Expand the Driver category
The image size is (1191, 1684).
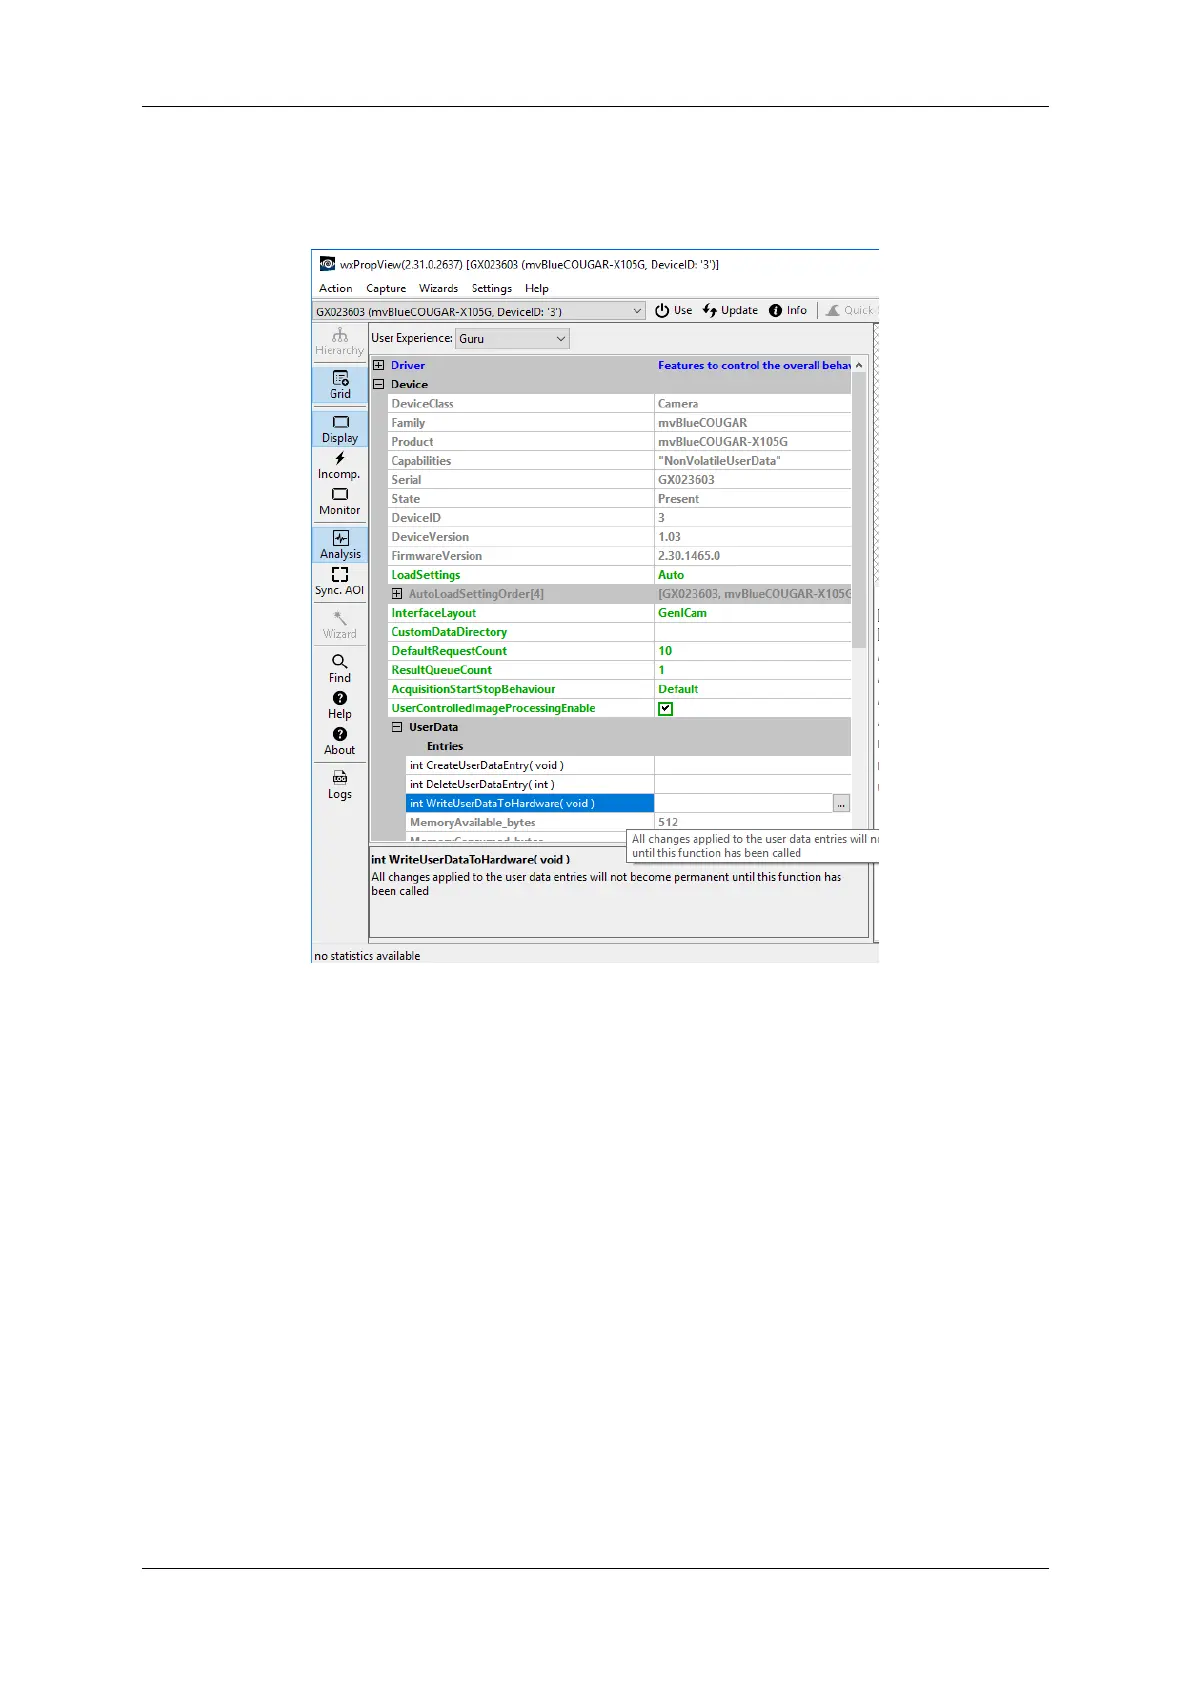point(378,365)
